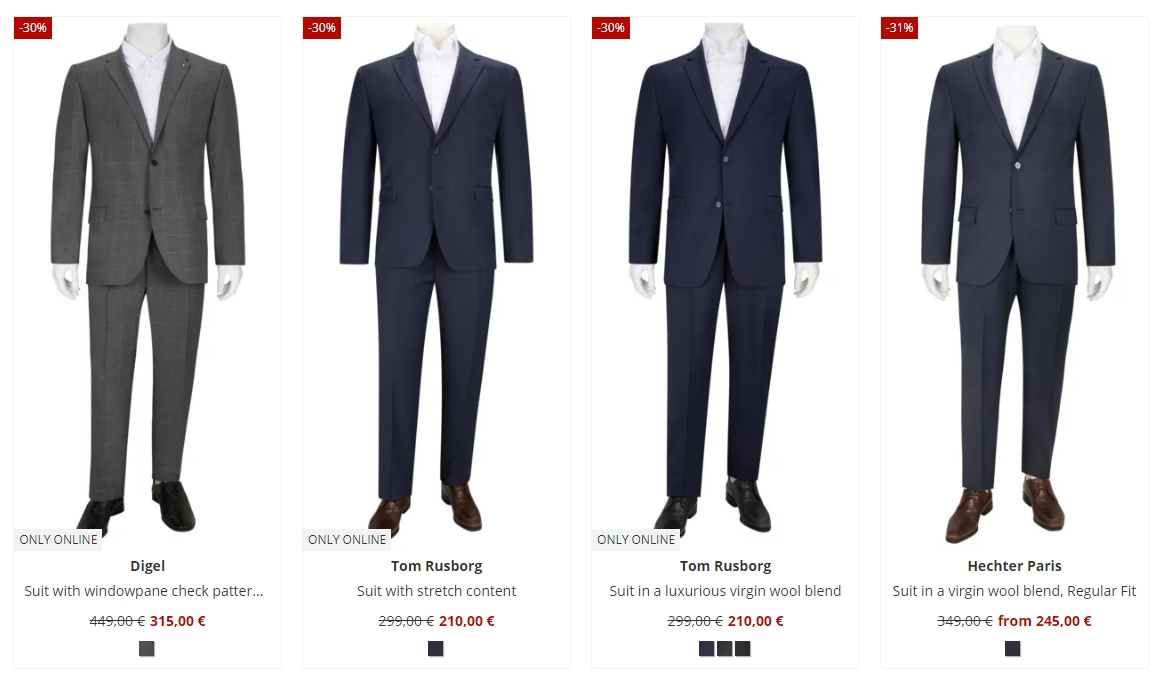
Task: Choose first navy swatch of luxurious wool suit
Action: pyautogui.click(x=706, y=649)
